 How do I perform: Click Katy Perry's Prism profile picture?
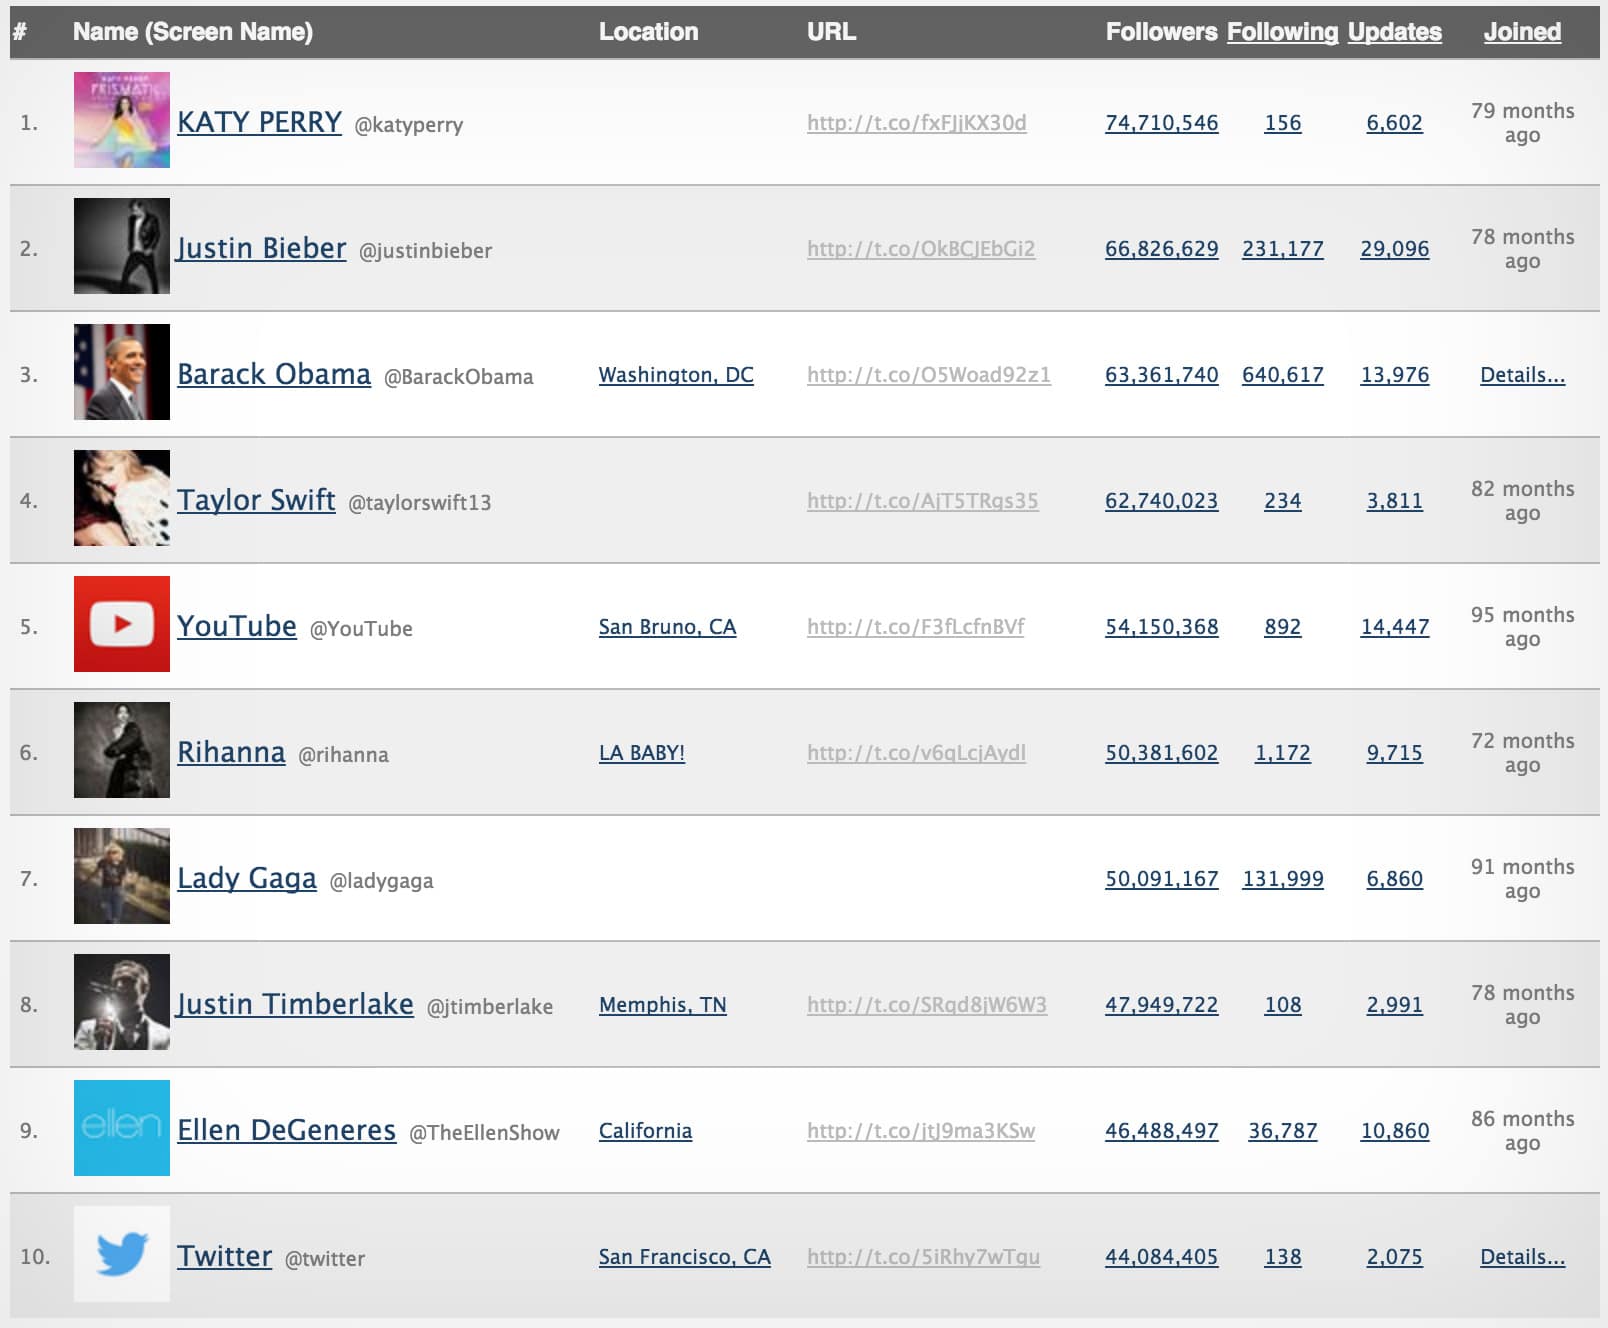pyautogui.click(x=120, y=120)
